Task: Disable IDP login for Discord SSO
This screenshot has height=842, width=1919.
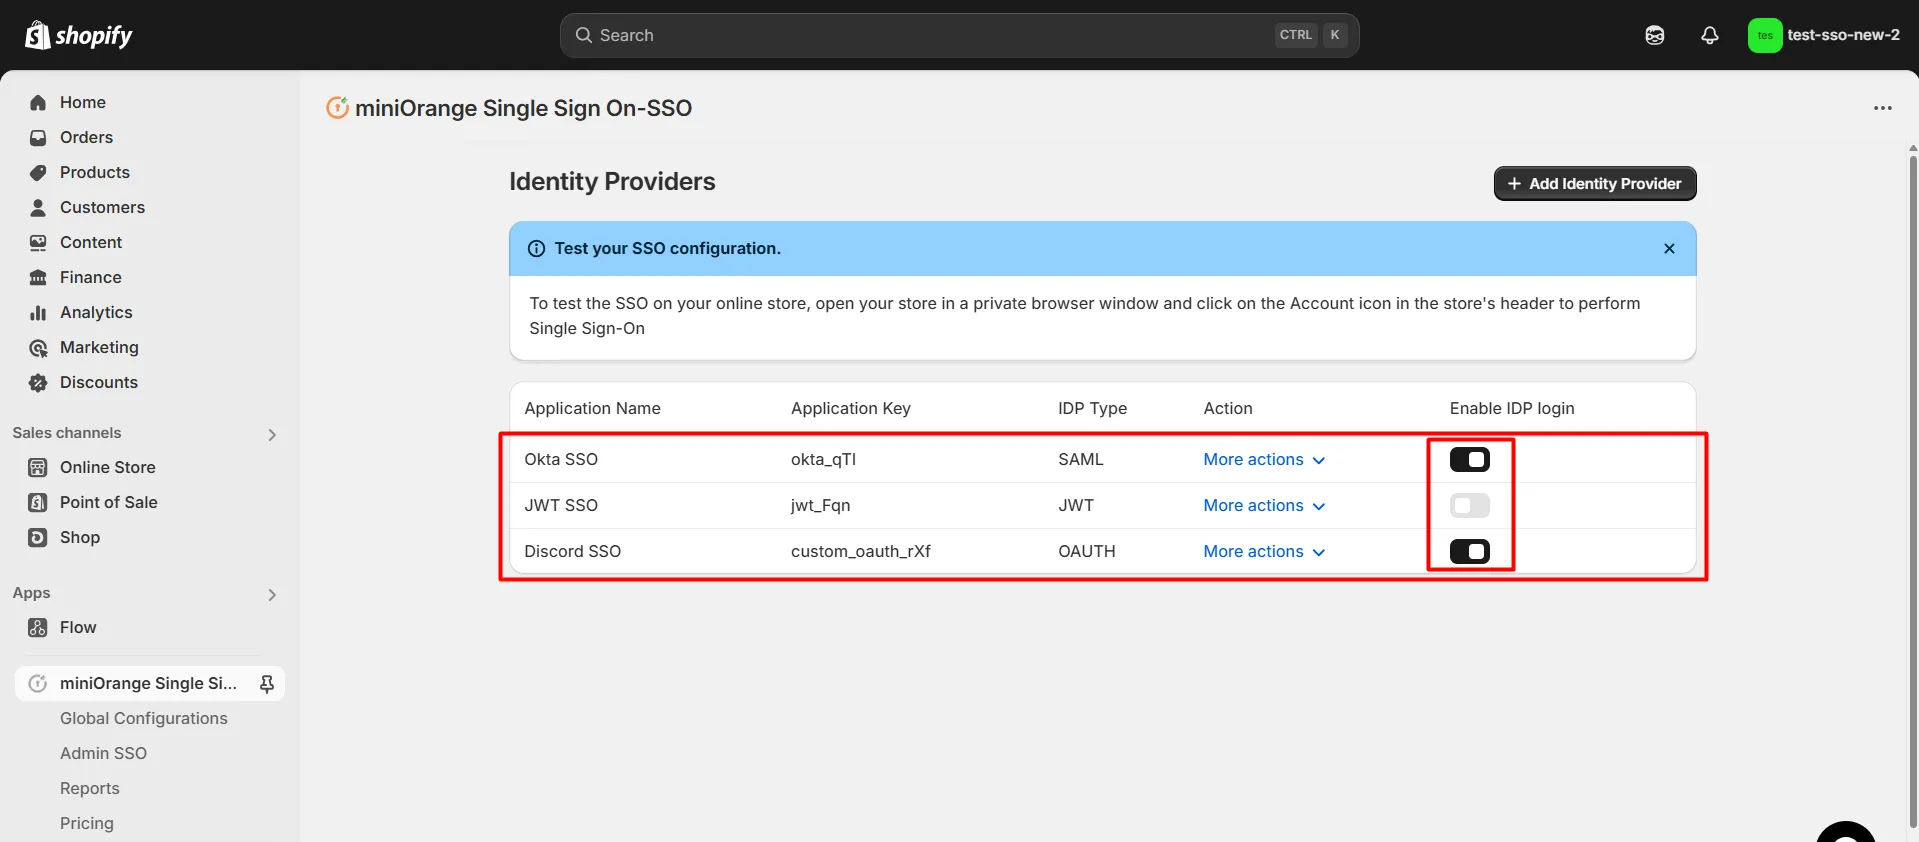Action: [x=1470, y=552]
